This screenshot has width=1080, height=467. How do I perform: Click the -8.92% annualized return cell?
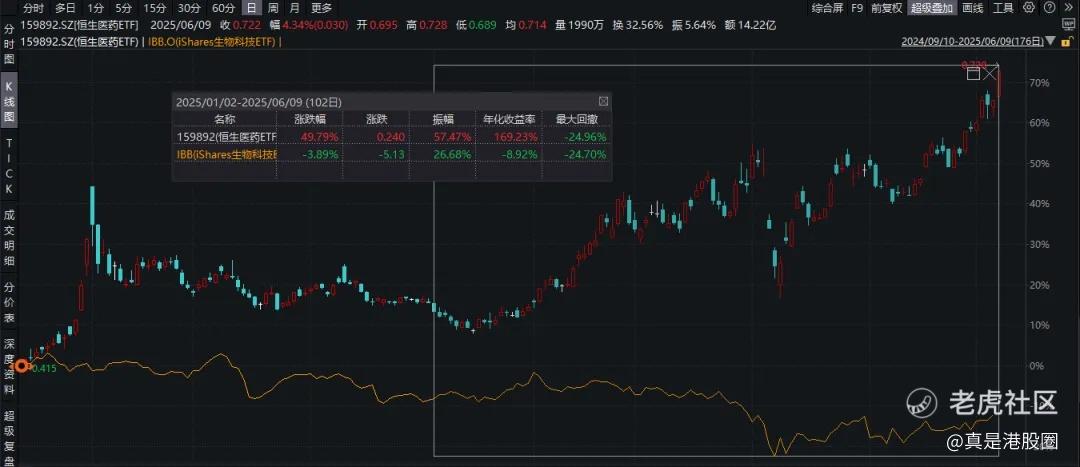coord(521,154)
